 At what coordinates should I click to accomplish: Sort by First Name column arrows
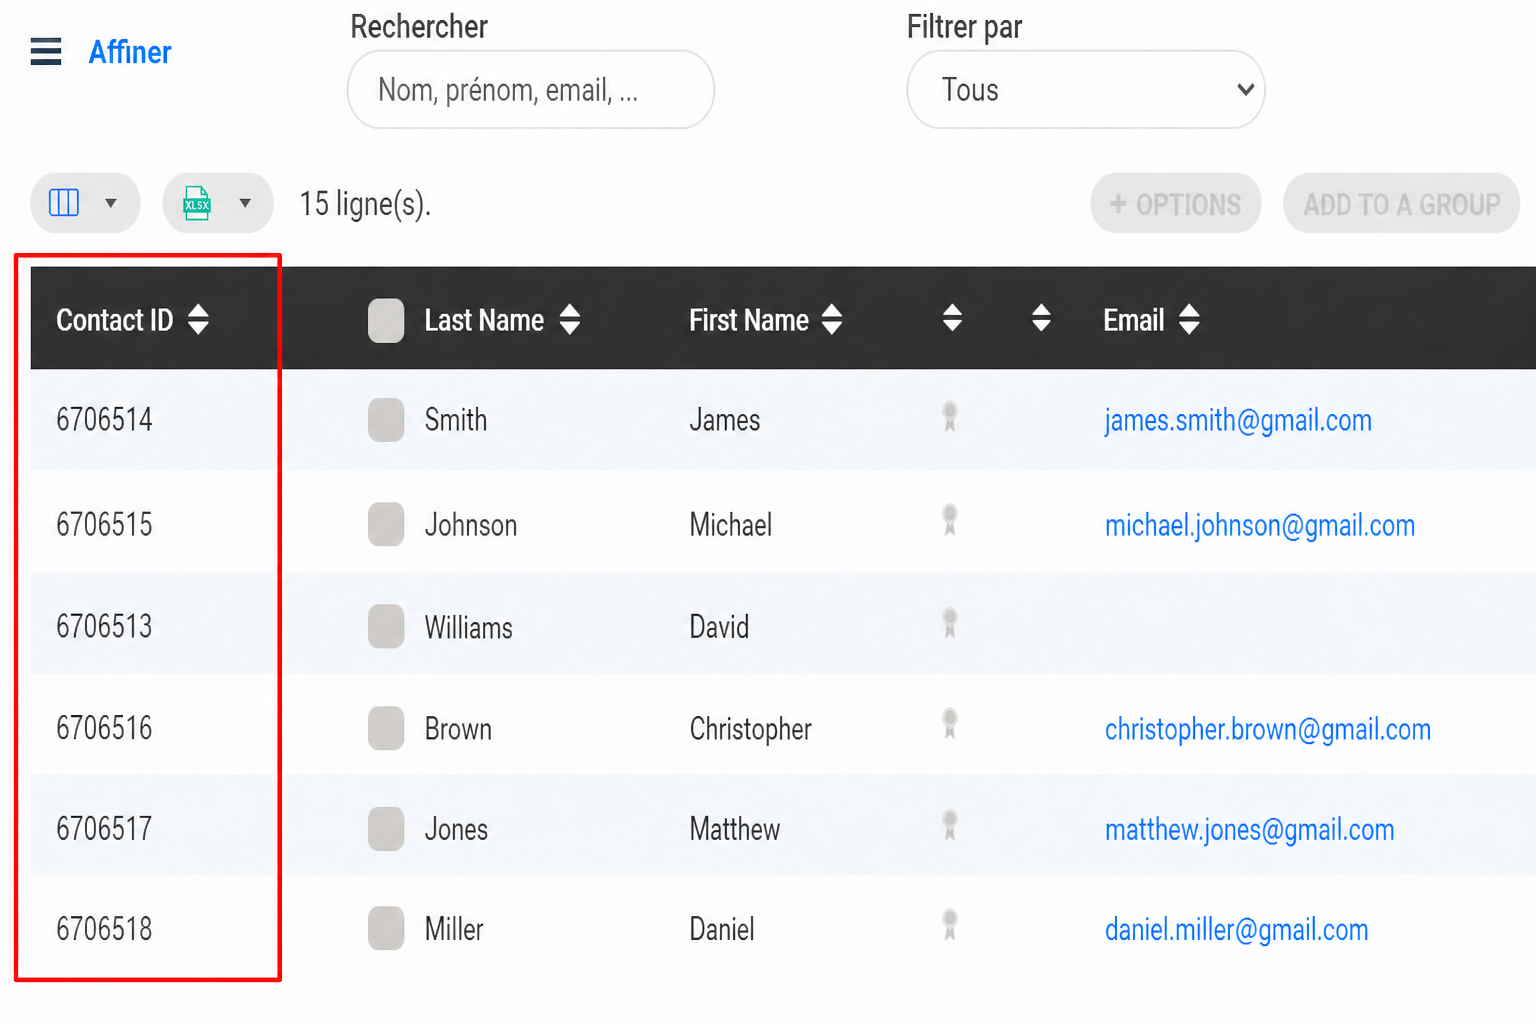tap(832, 320)
